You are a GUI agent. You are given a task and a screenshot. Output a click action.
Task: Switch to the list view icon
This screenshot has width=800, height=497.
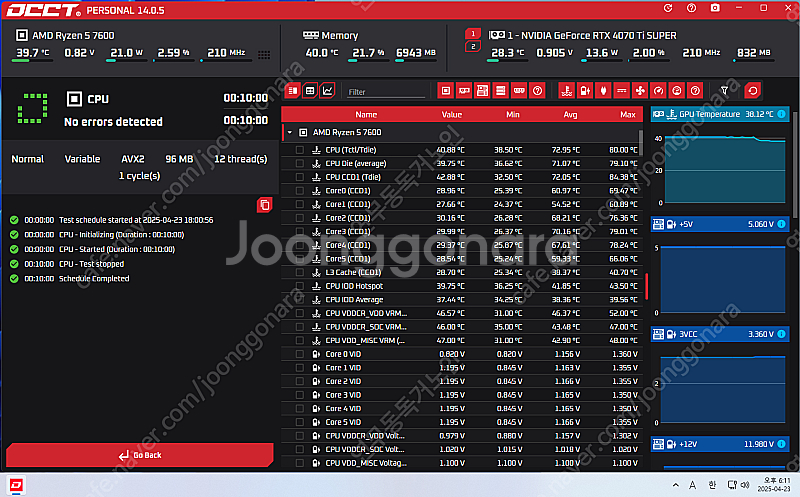(x=293, y=91)
